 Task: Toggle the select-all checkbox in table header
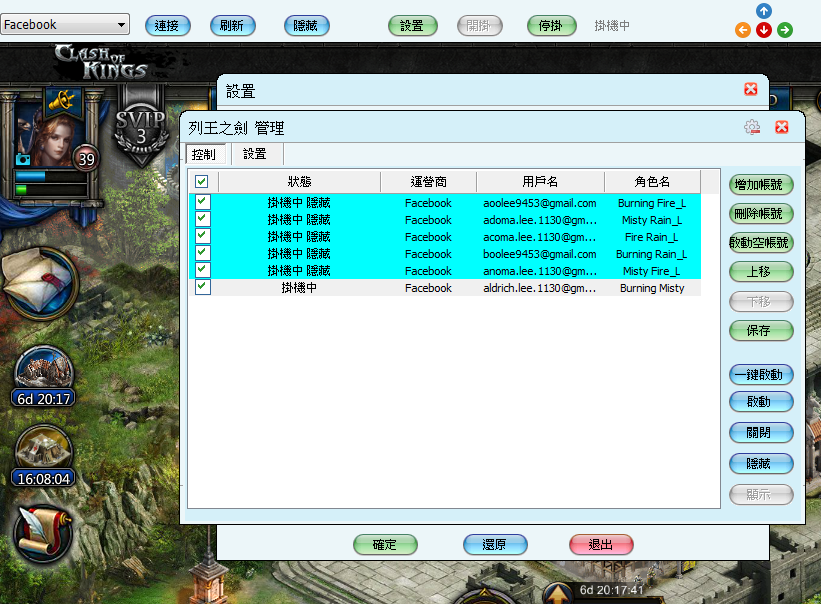202,182
